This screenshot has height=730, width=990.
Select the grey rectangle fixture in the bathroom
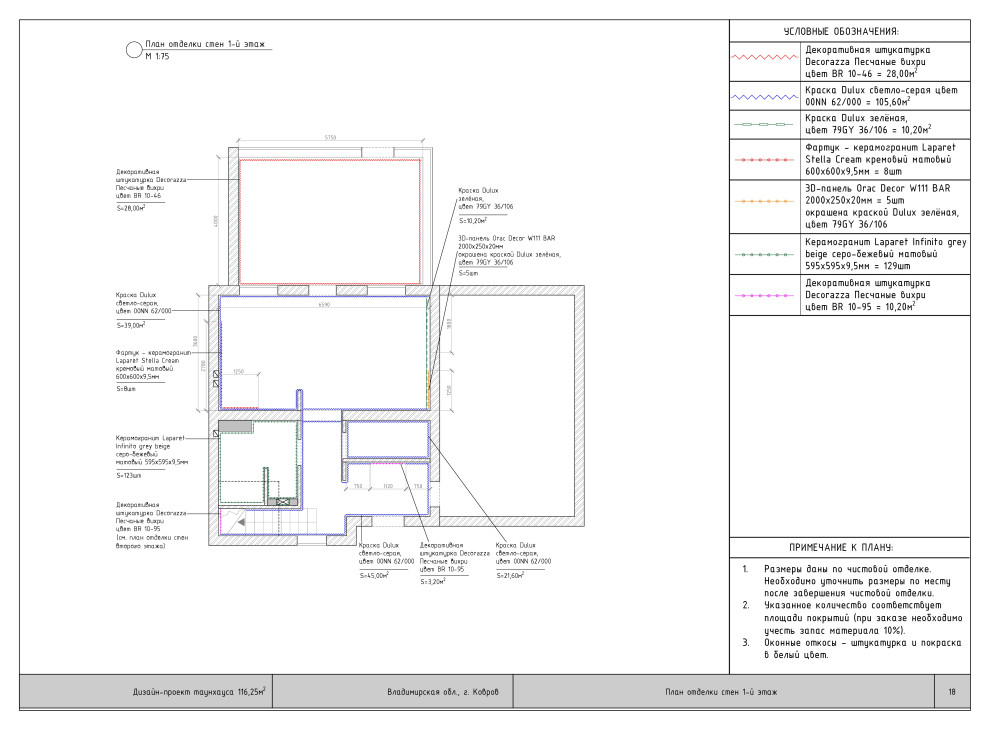click(x=235, y=426)
